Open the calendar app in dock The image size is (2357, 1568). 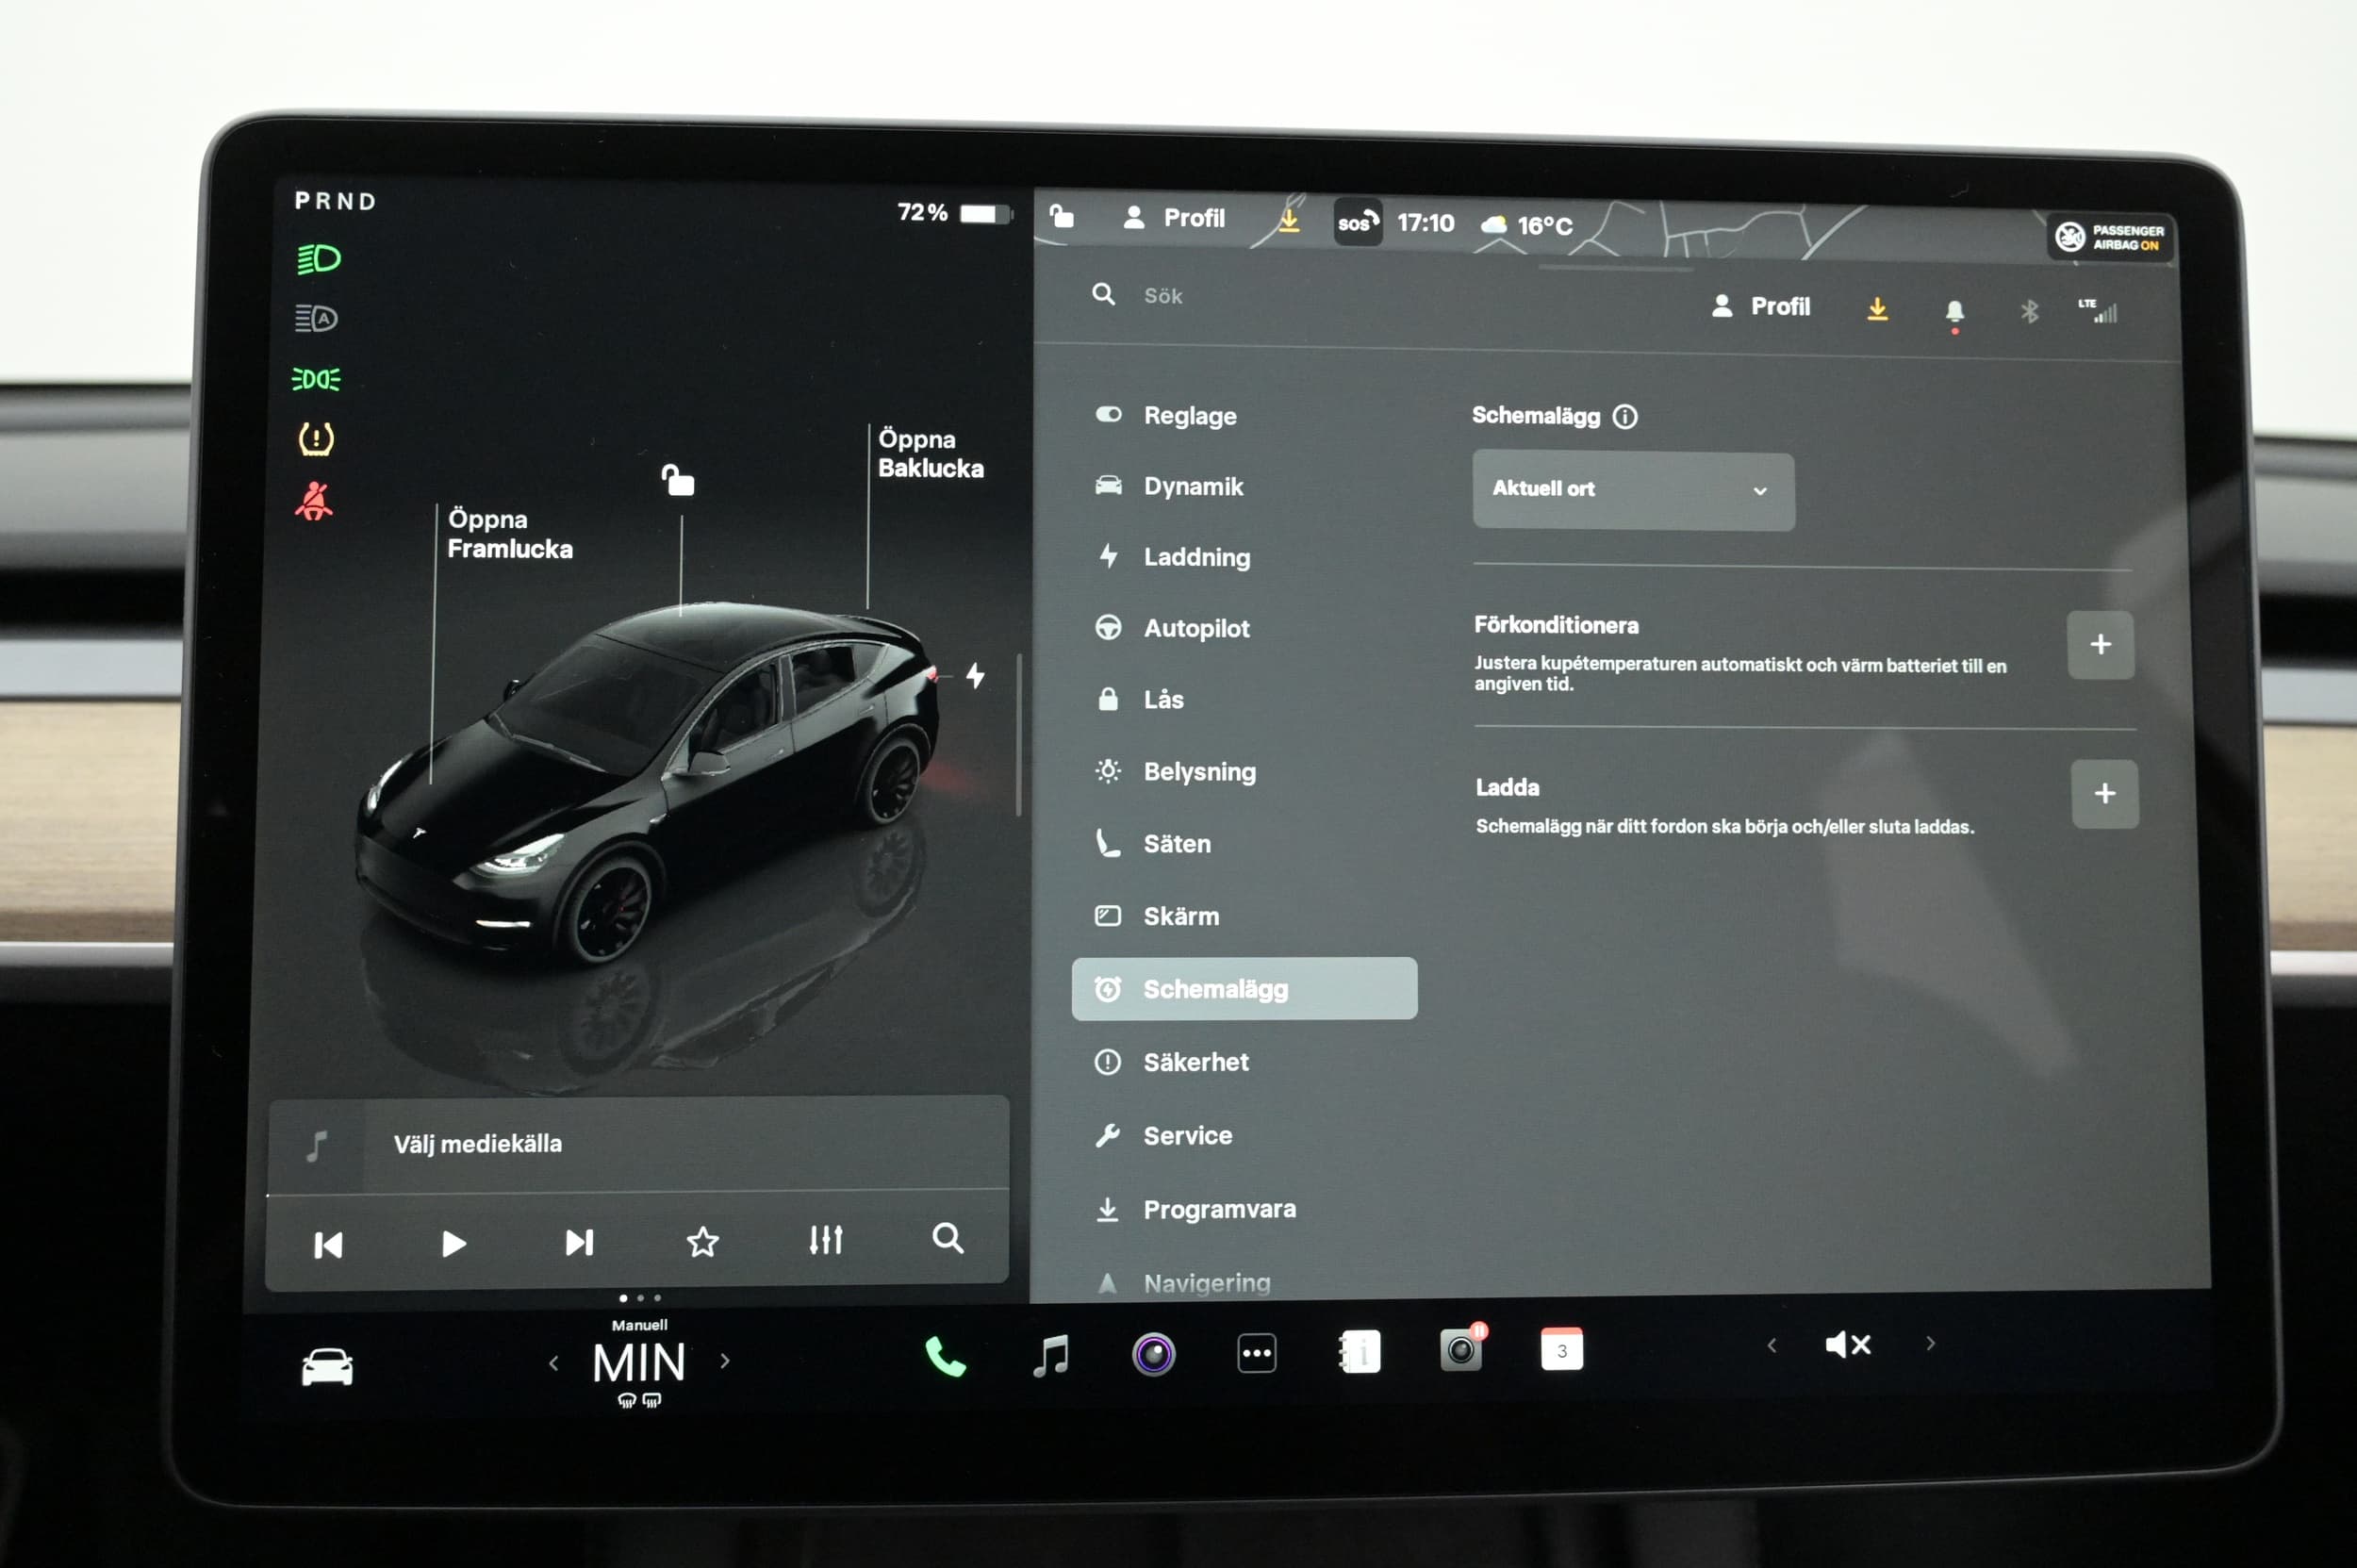point(1561,1350)
